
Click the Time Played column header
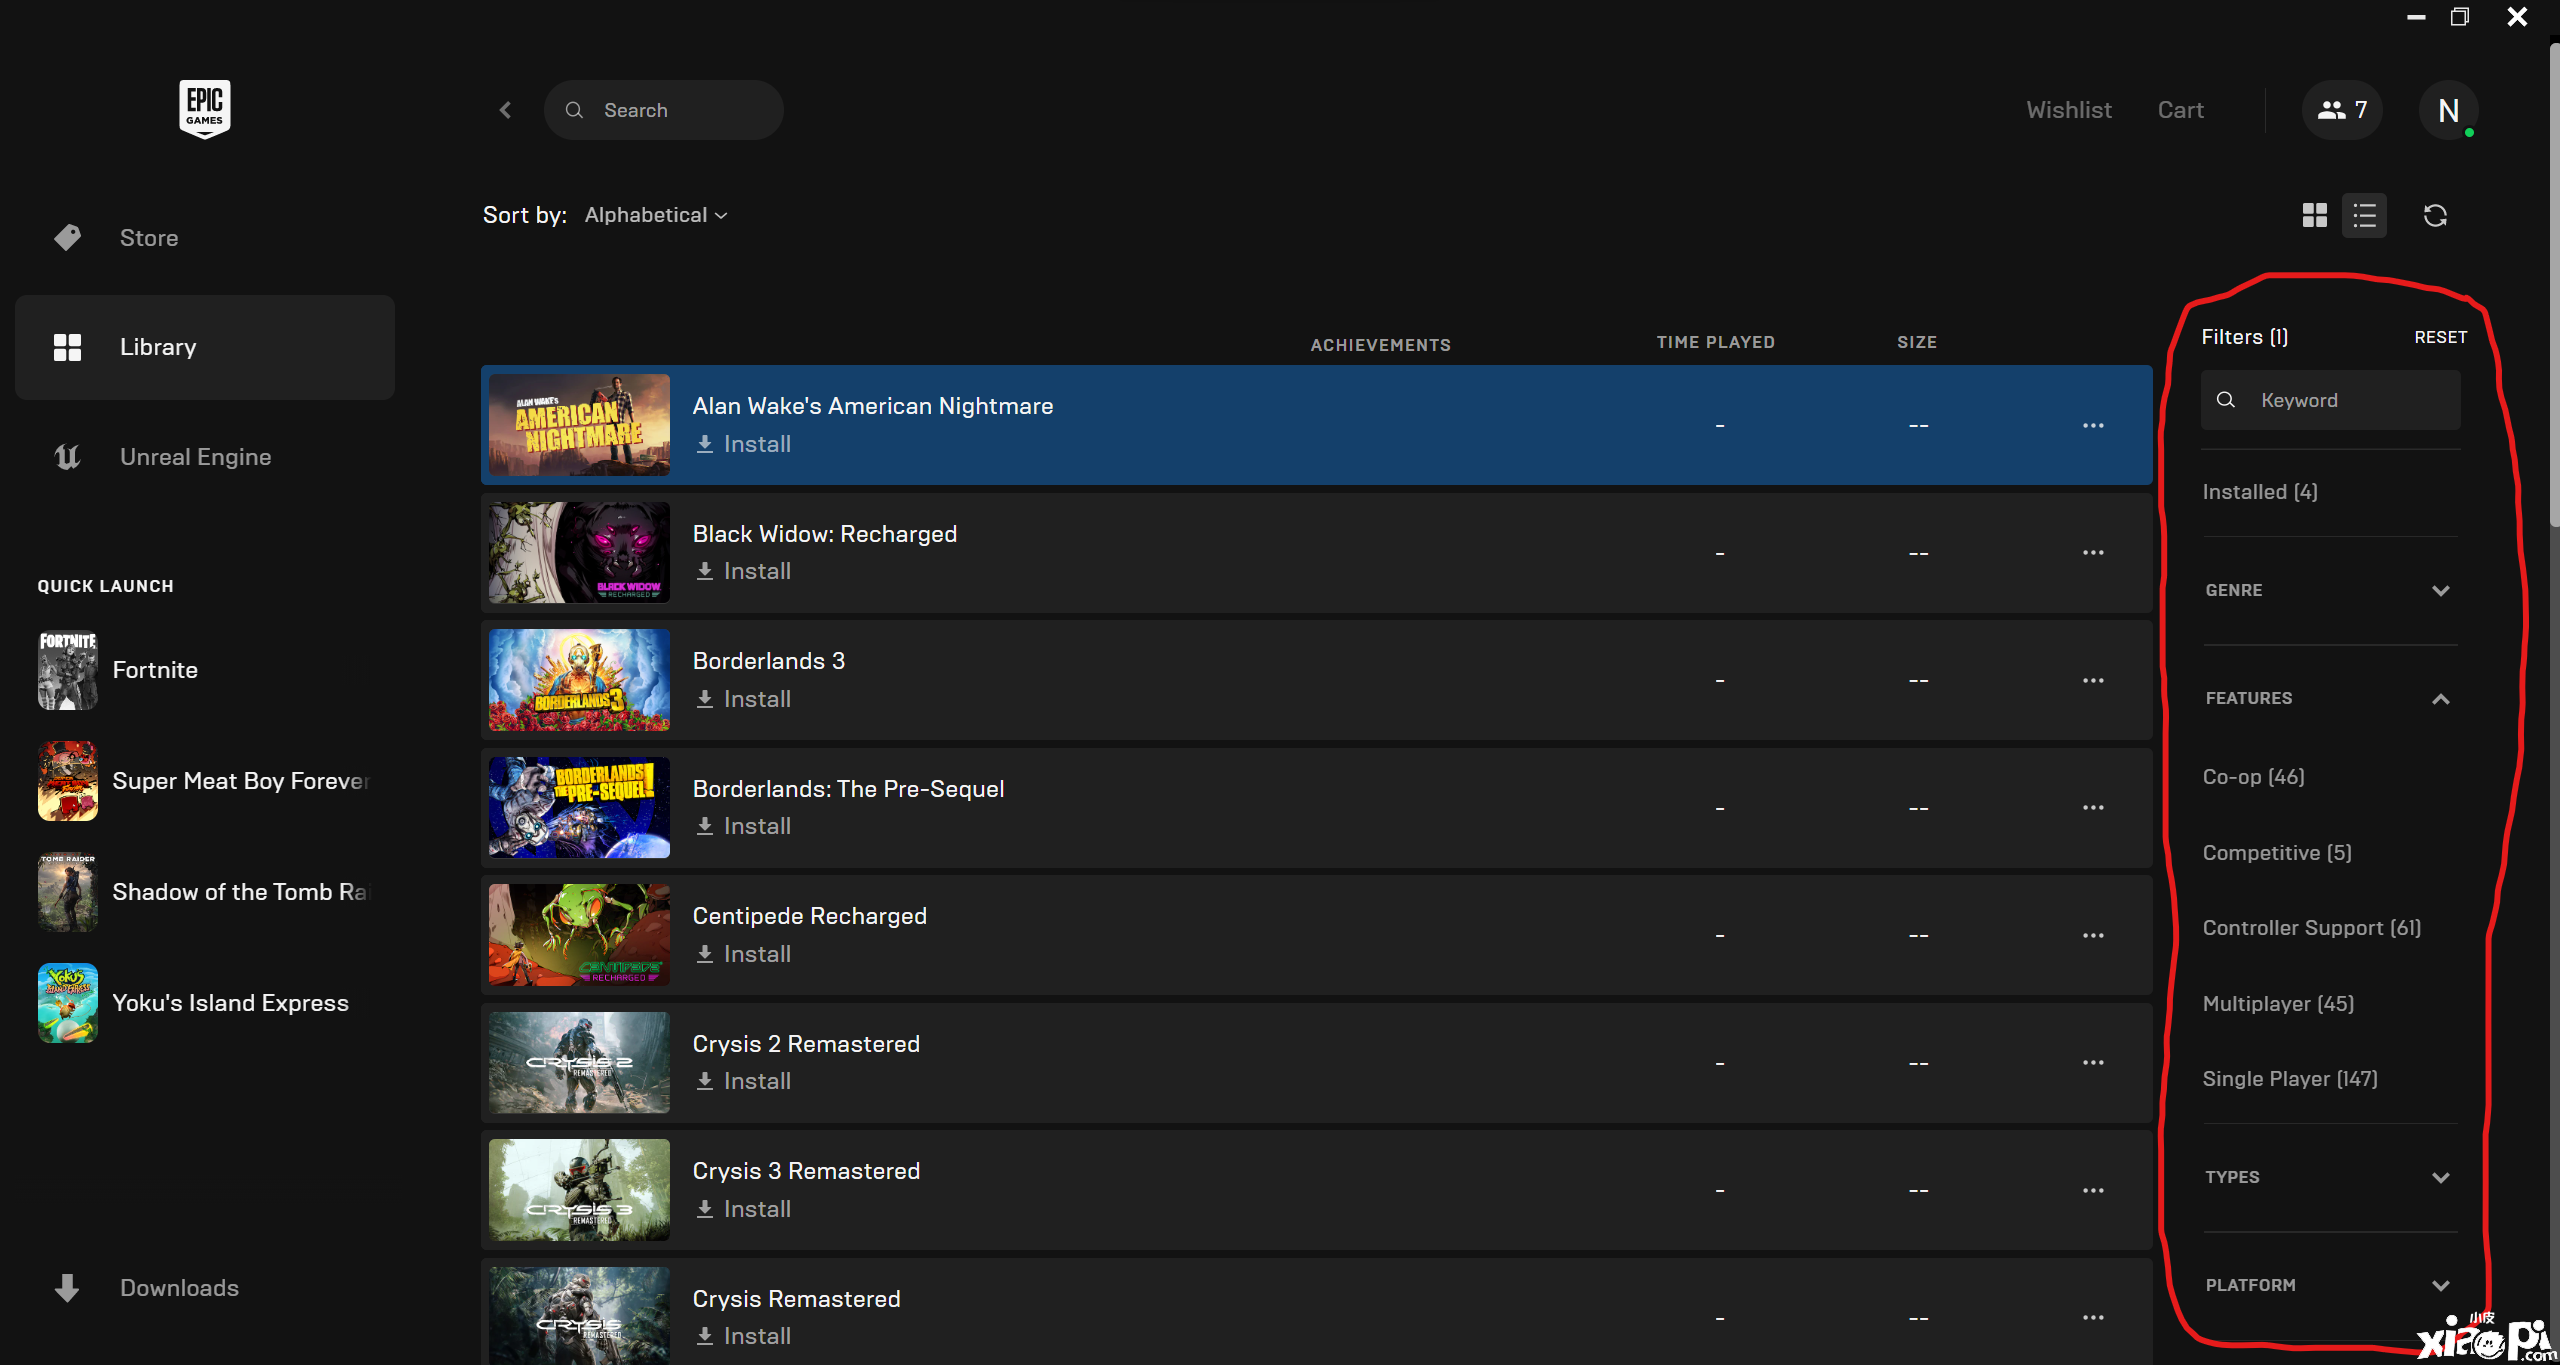click(x=1715, y=343)
